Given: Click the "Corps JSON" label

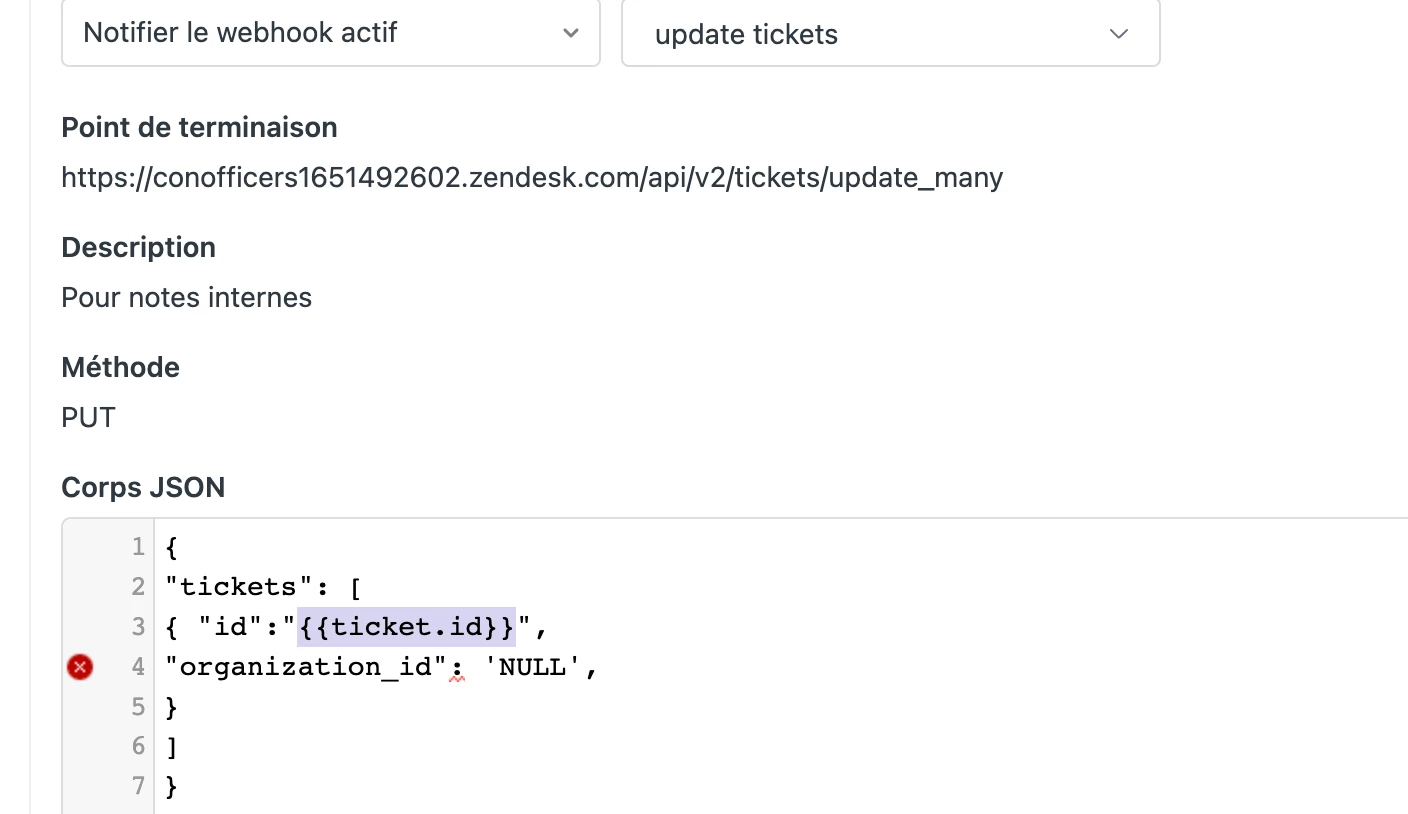Looking at the screenshot, I should (143, 487).
